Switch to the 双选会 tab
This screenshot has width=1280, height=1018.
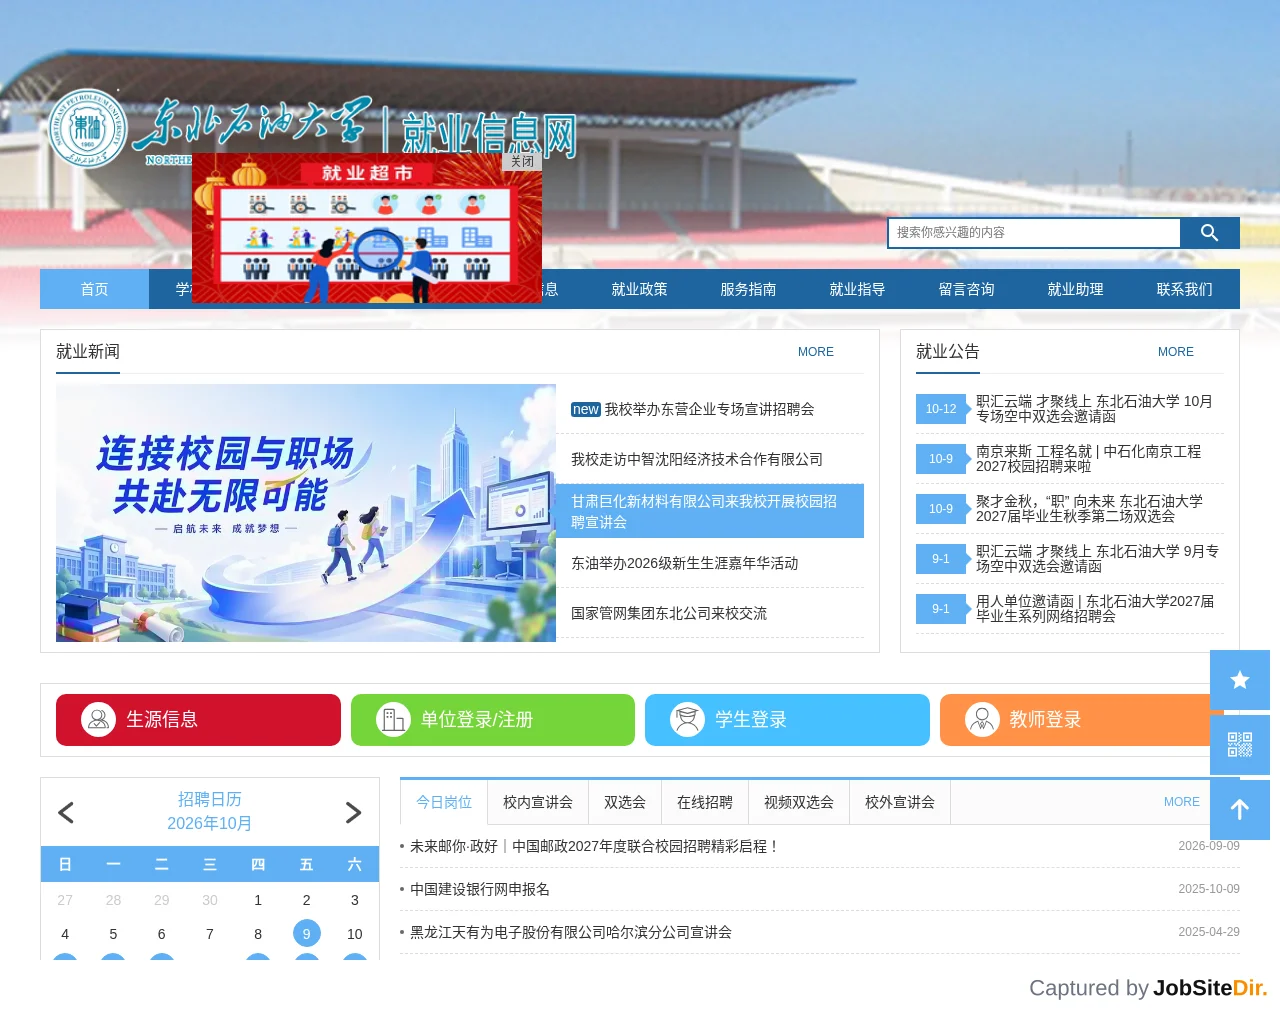click(x=625, y=802)
